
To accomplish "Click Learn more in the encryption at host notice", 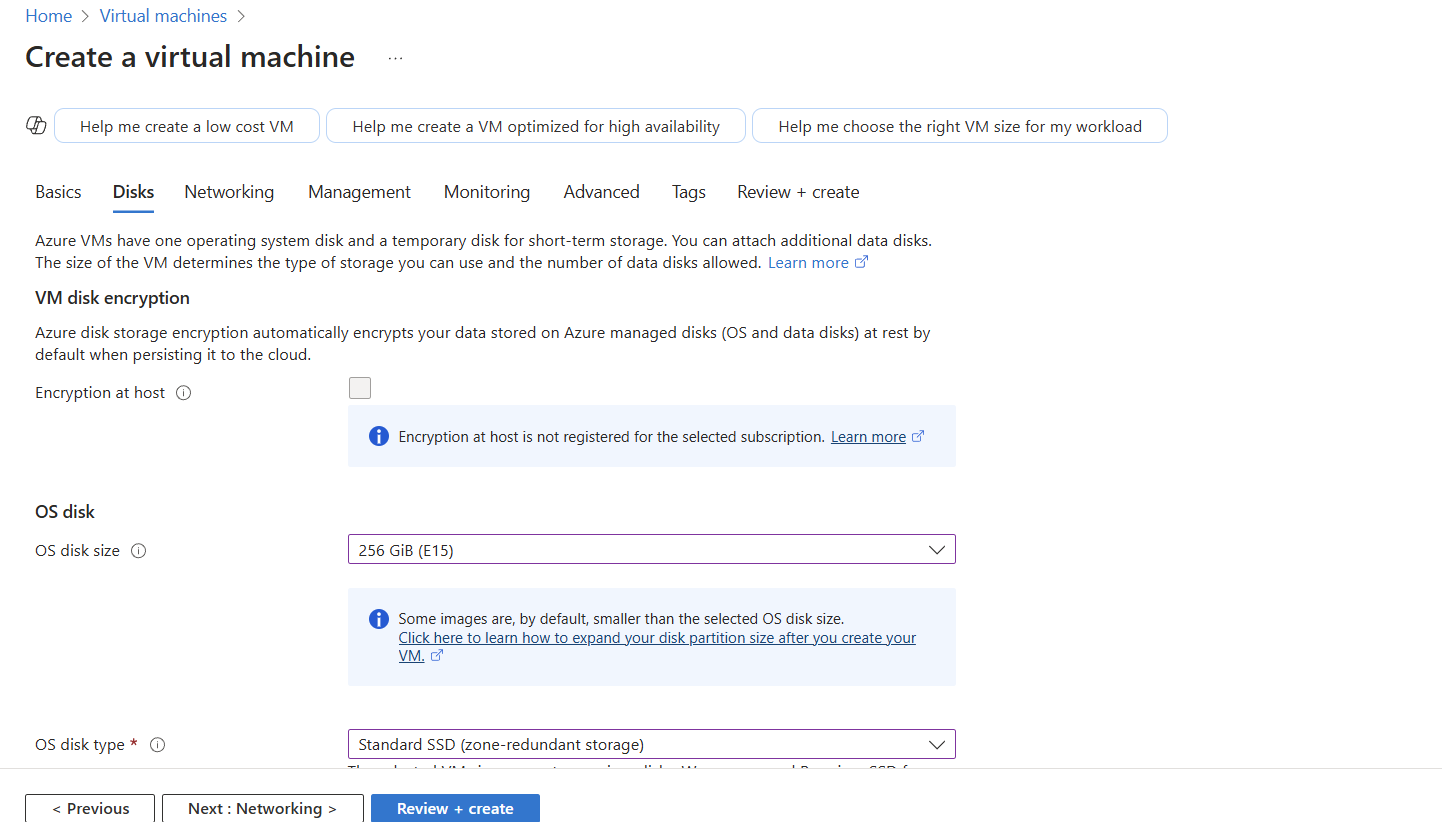I will point(868,437).
